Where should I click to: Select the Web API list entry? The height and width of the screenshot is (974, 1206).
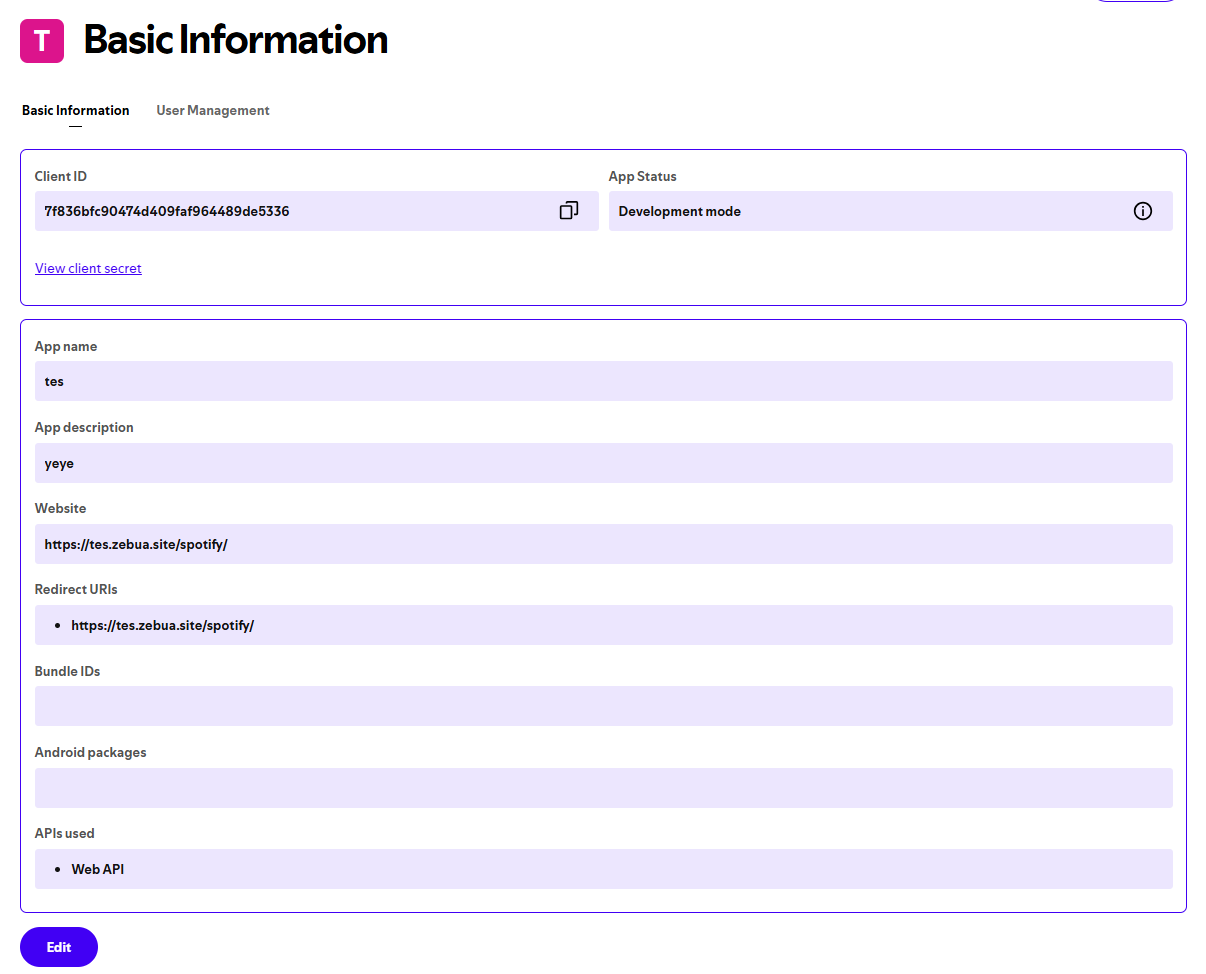coord(98,869)
